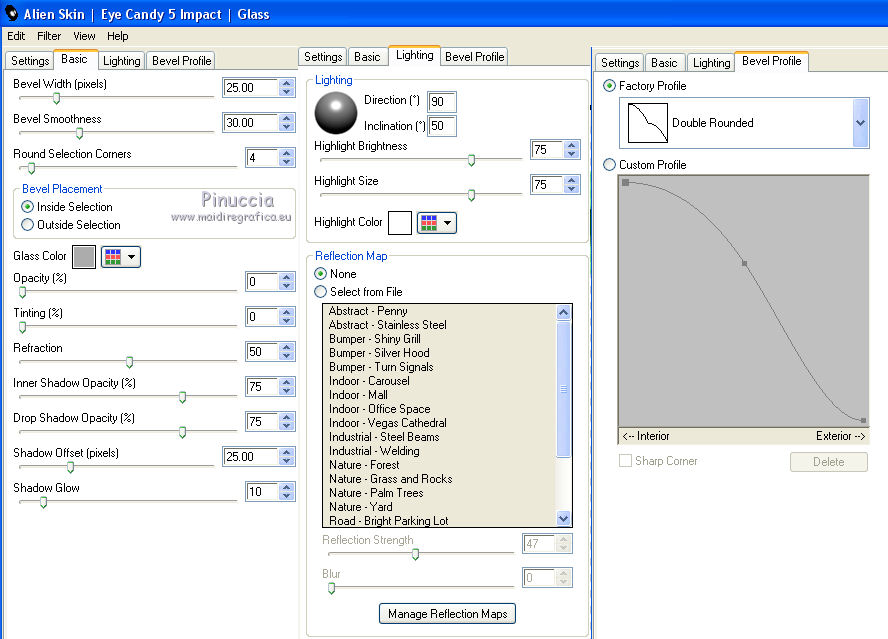888x639 pixels.
Task: Increase Highlight Brightness stepper value
Action: 571,145
